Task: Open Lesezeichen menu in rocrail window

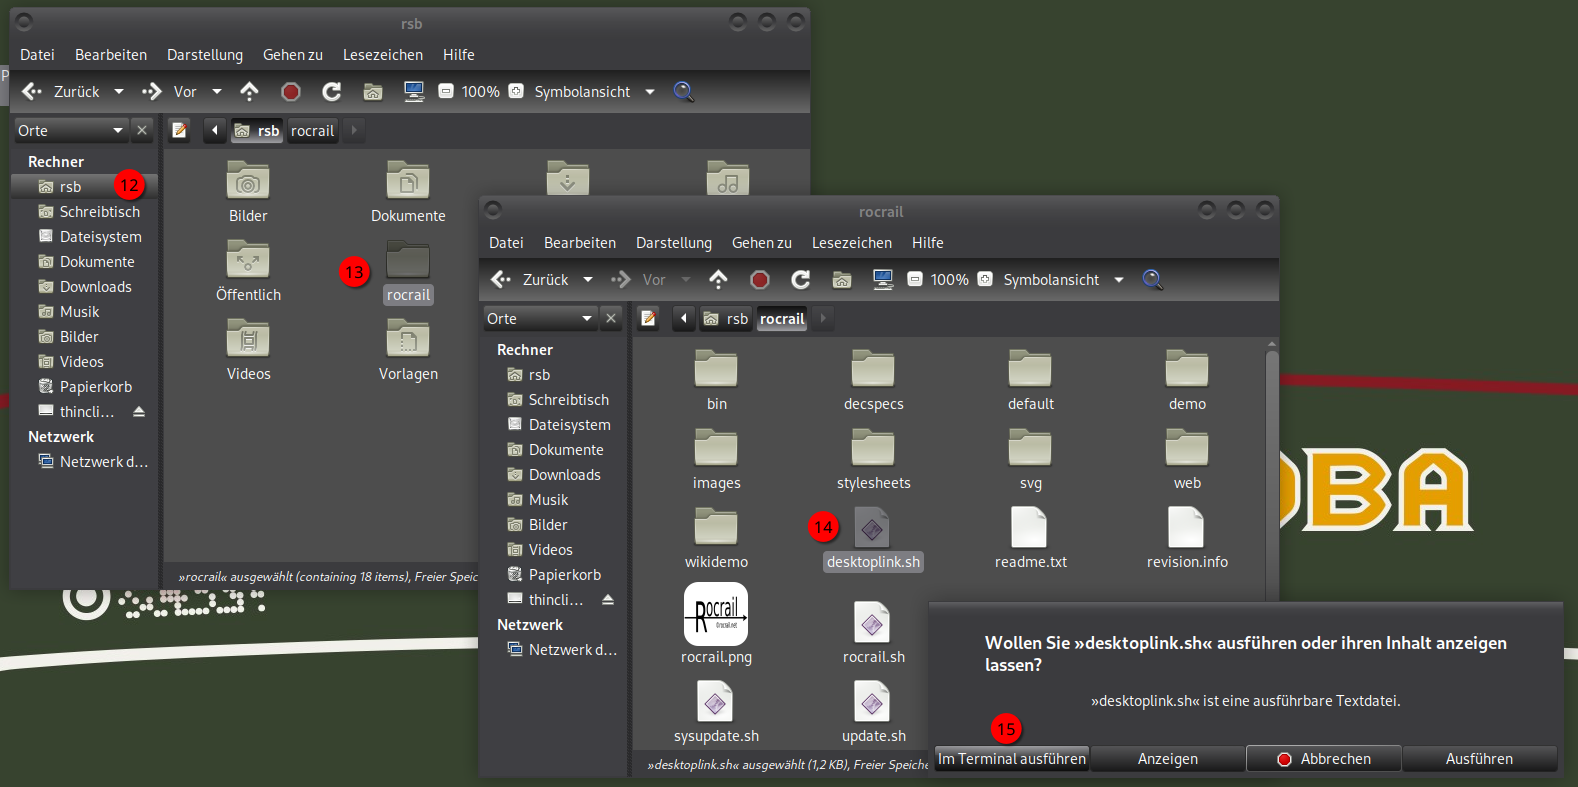Action: (x=851, y=243)
